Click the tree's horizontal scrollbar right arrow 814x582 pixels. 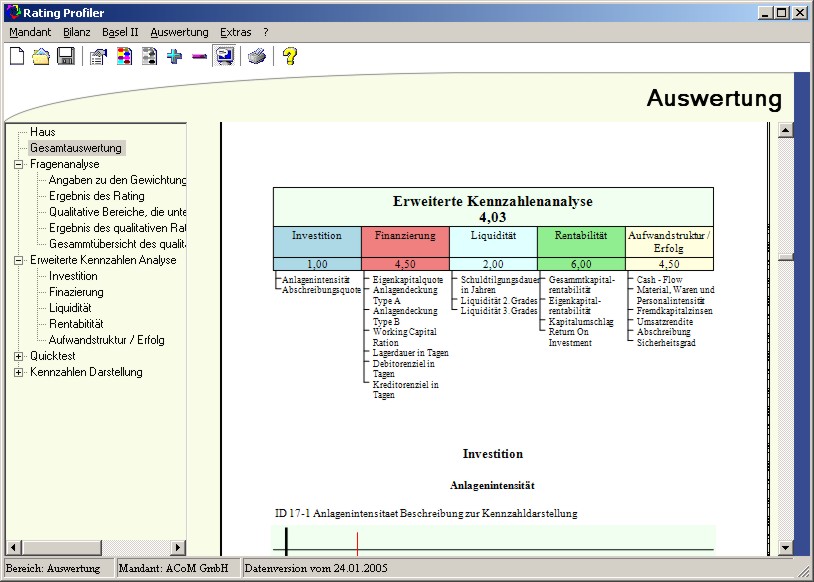[x=178, y=547]
